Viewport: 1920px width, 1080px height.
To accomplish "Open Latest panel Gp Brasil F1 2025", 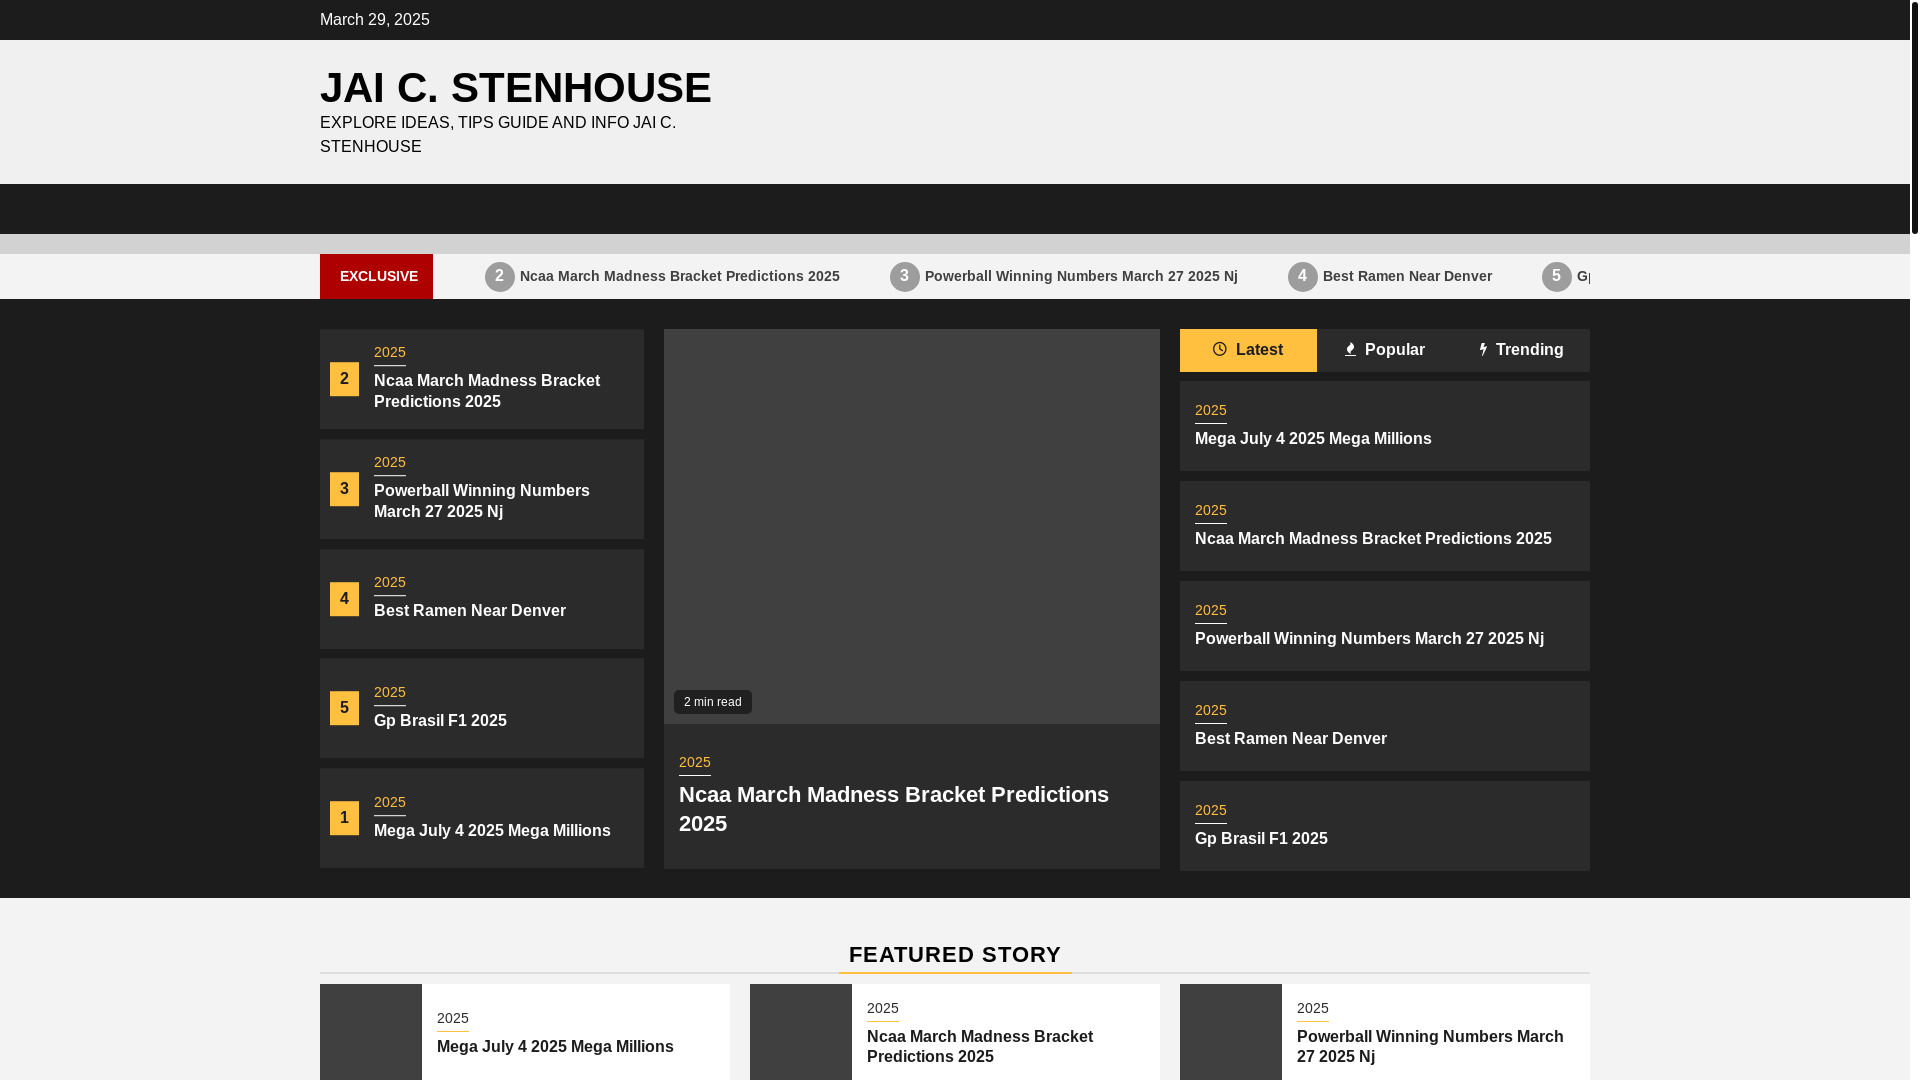I will click(1261, 838).
